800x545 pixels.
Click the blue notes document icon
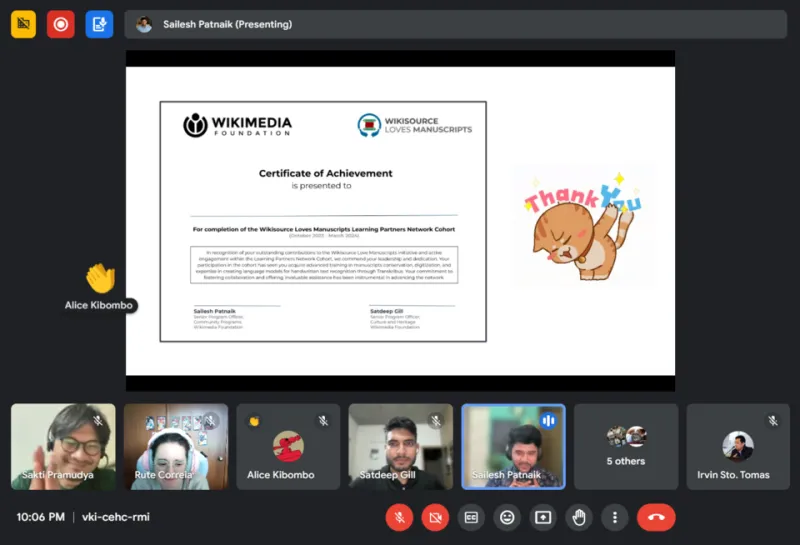click(99, 24)
